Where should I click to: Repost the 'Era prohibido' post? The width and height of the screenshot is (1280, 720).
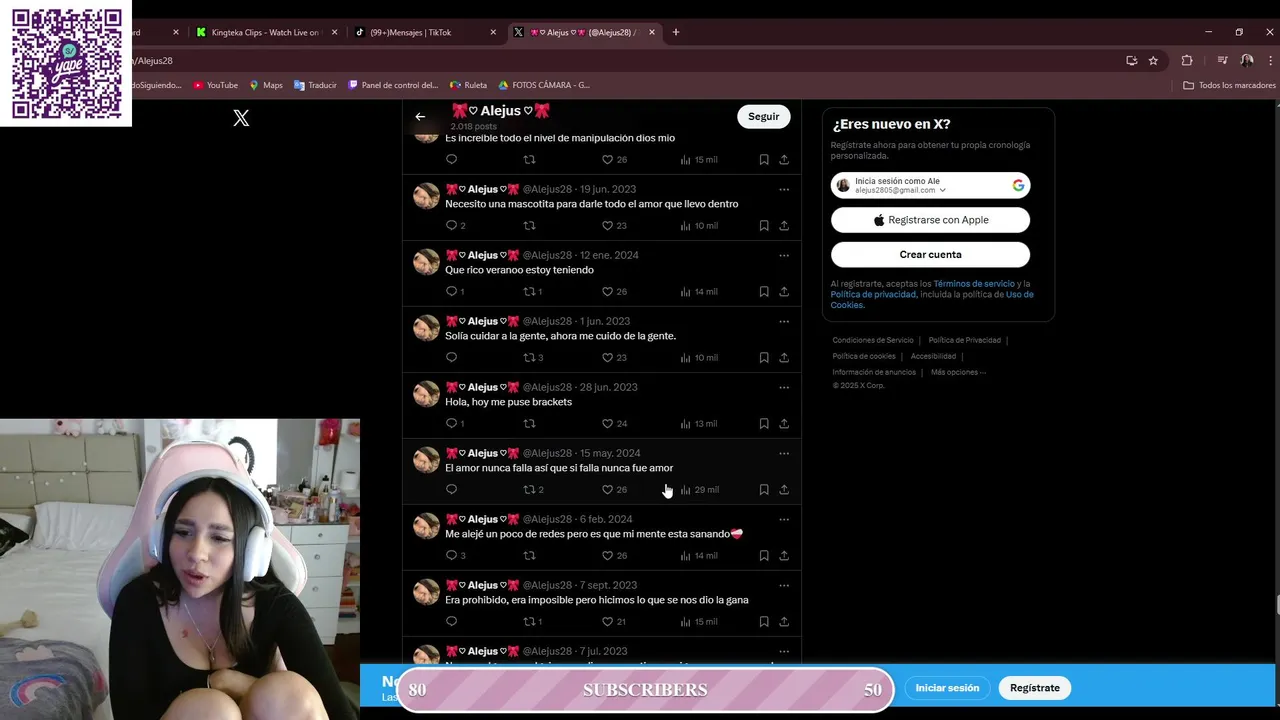pyautogui.click(x=529, y=622)
